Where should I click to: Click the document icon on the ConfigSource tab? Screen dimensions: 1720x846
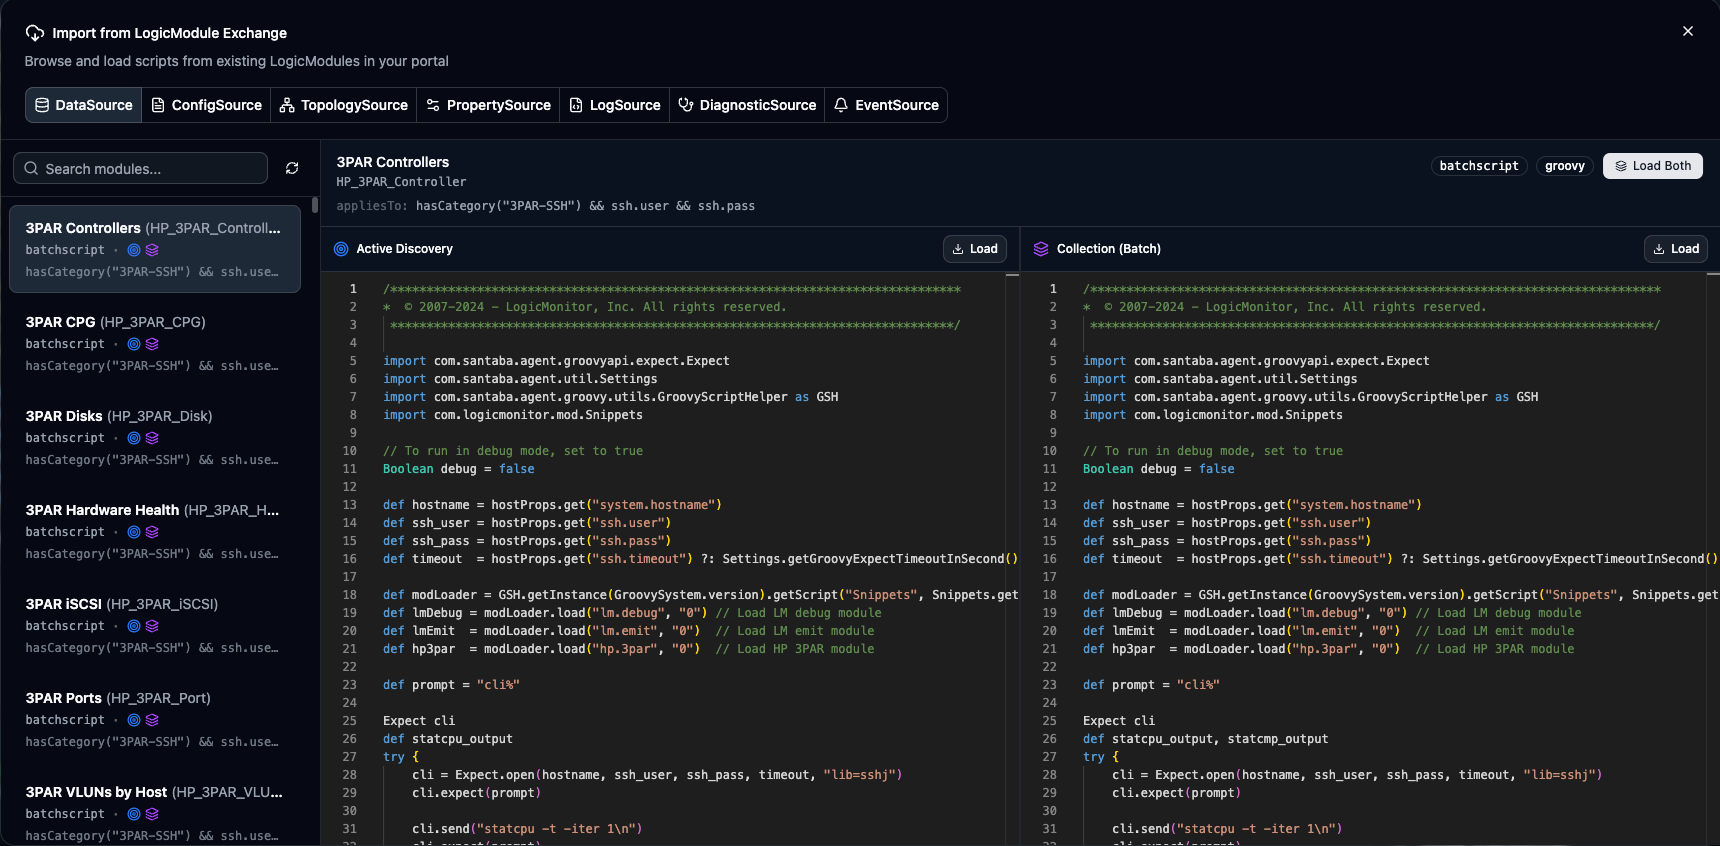158,105
